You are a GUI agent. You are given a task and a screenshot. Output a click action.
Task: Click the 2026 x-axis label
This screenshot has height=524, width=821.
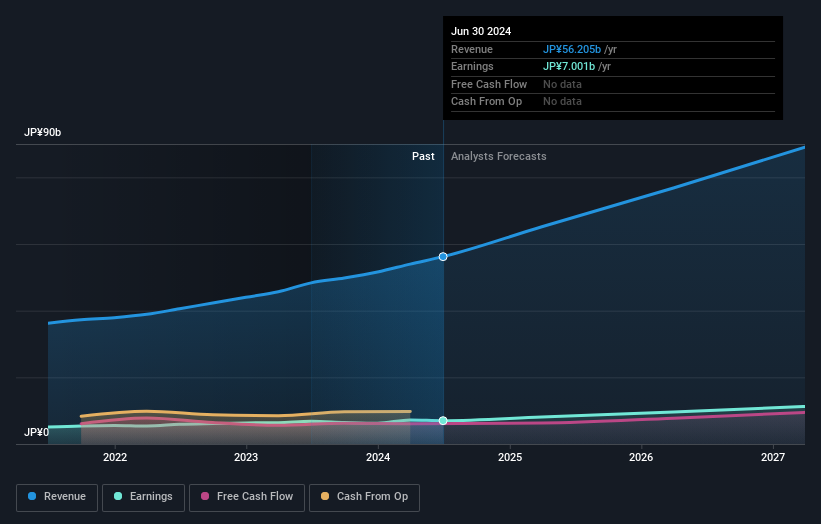641,458
